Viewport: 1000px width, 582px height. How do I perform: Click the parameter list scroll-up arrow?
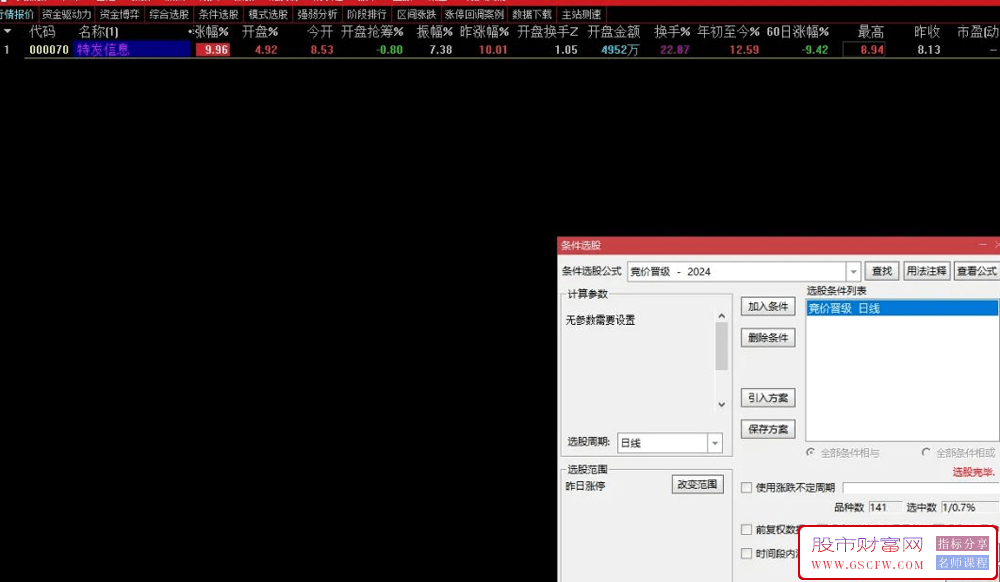(721, 316)
